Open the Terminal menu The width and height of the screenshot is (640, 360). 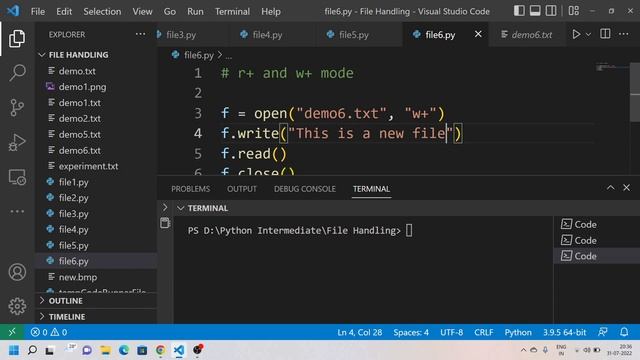point(232,11)
